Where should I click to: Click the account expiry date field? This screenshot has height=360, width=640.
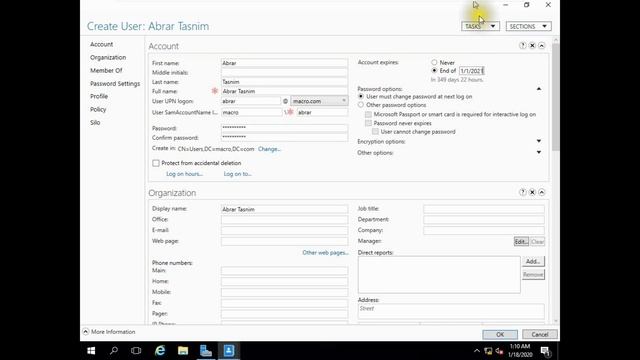tap(471, 71)
